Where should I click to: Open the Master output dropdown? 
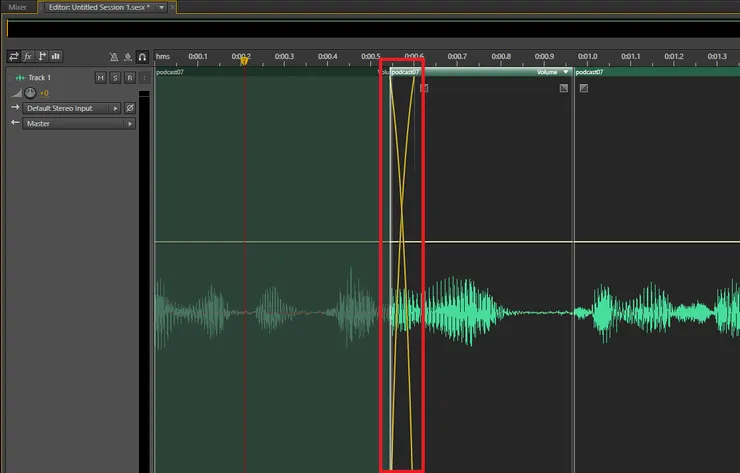79,123
